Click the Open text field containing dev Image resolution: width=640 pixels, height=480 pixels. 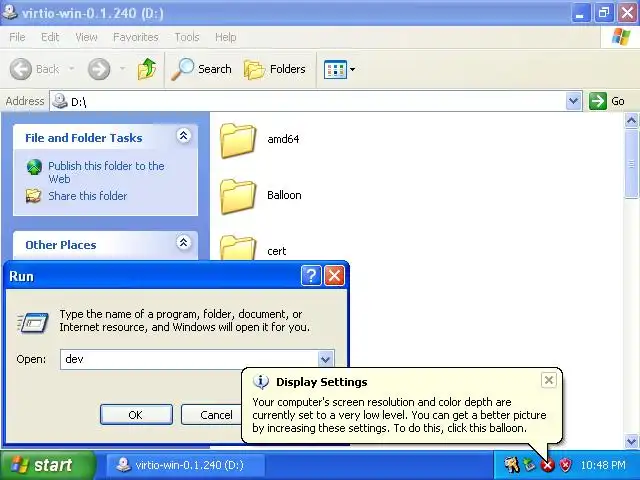(189, 359)
